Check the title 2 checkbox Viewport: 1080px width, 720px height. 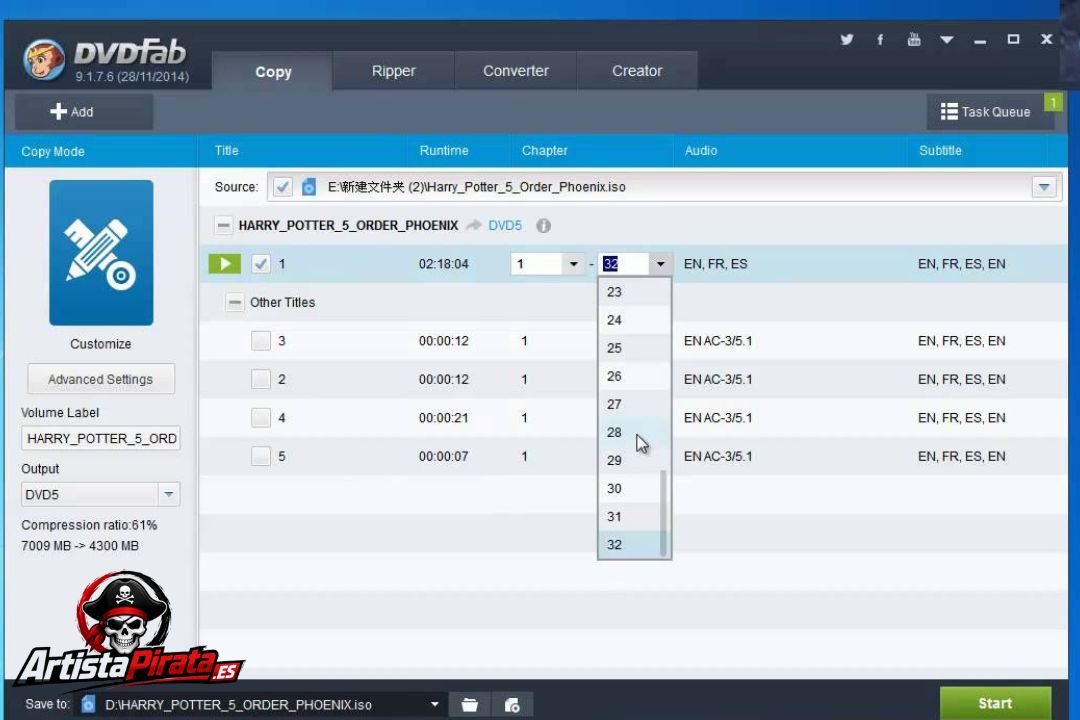[x=260, y=379]
